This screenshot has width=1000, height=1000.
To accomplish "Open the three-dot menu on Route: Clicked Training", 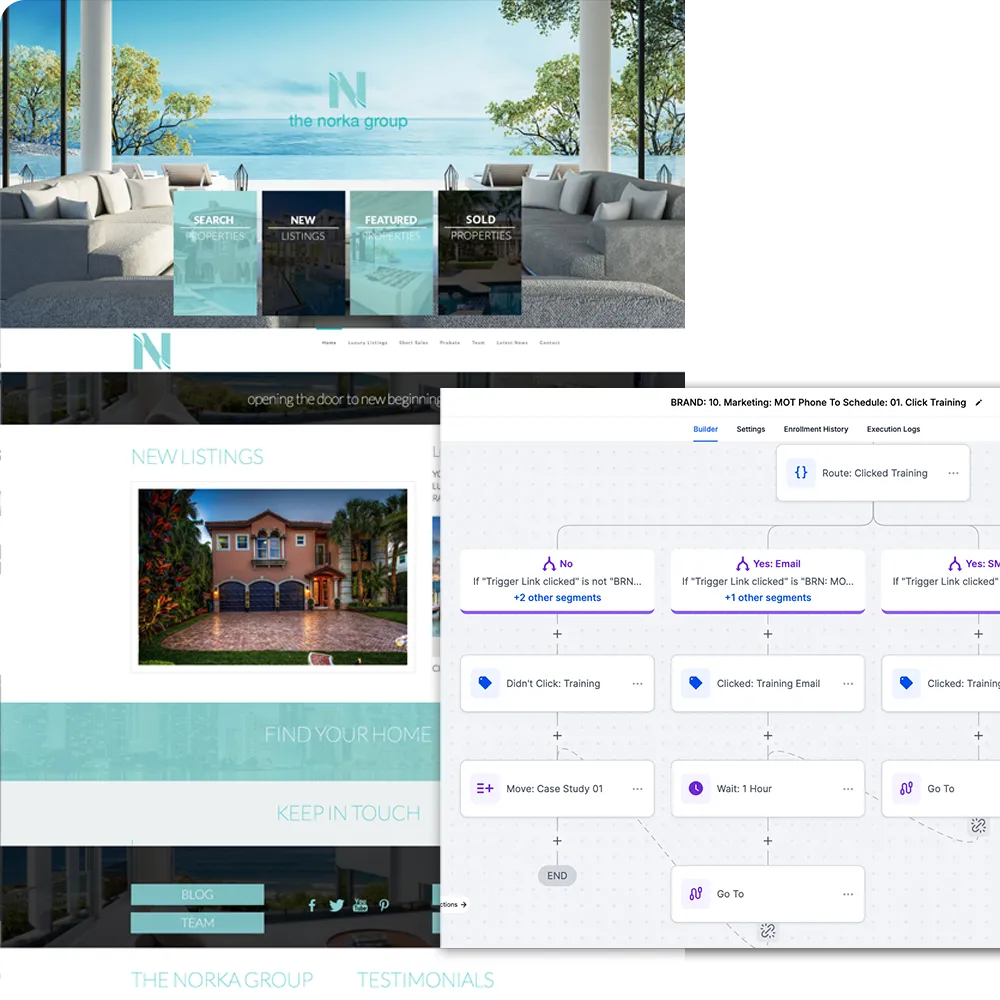I will click(x=953, y=473).
